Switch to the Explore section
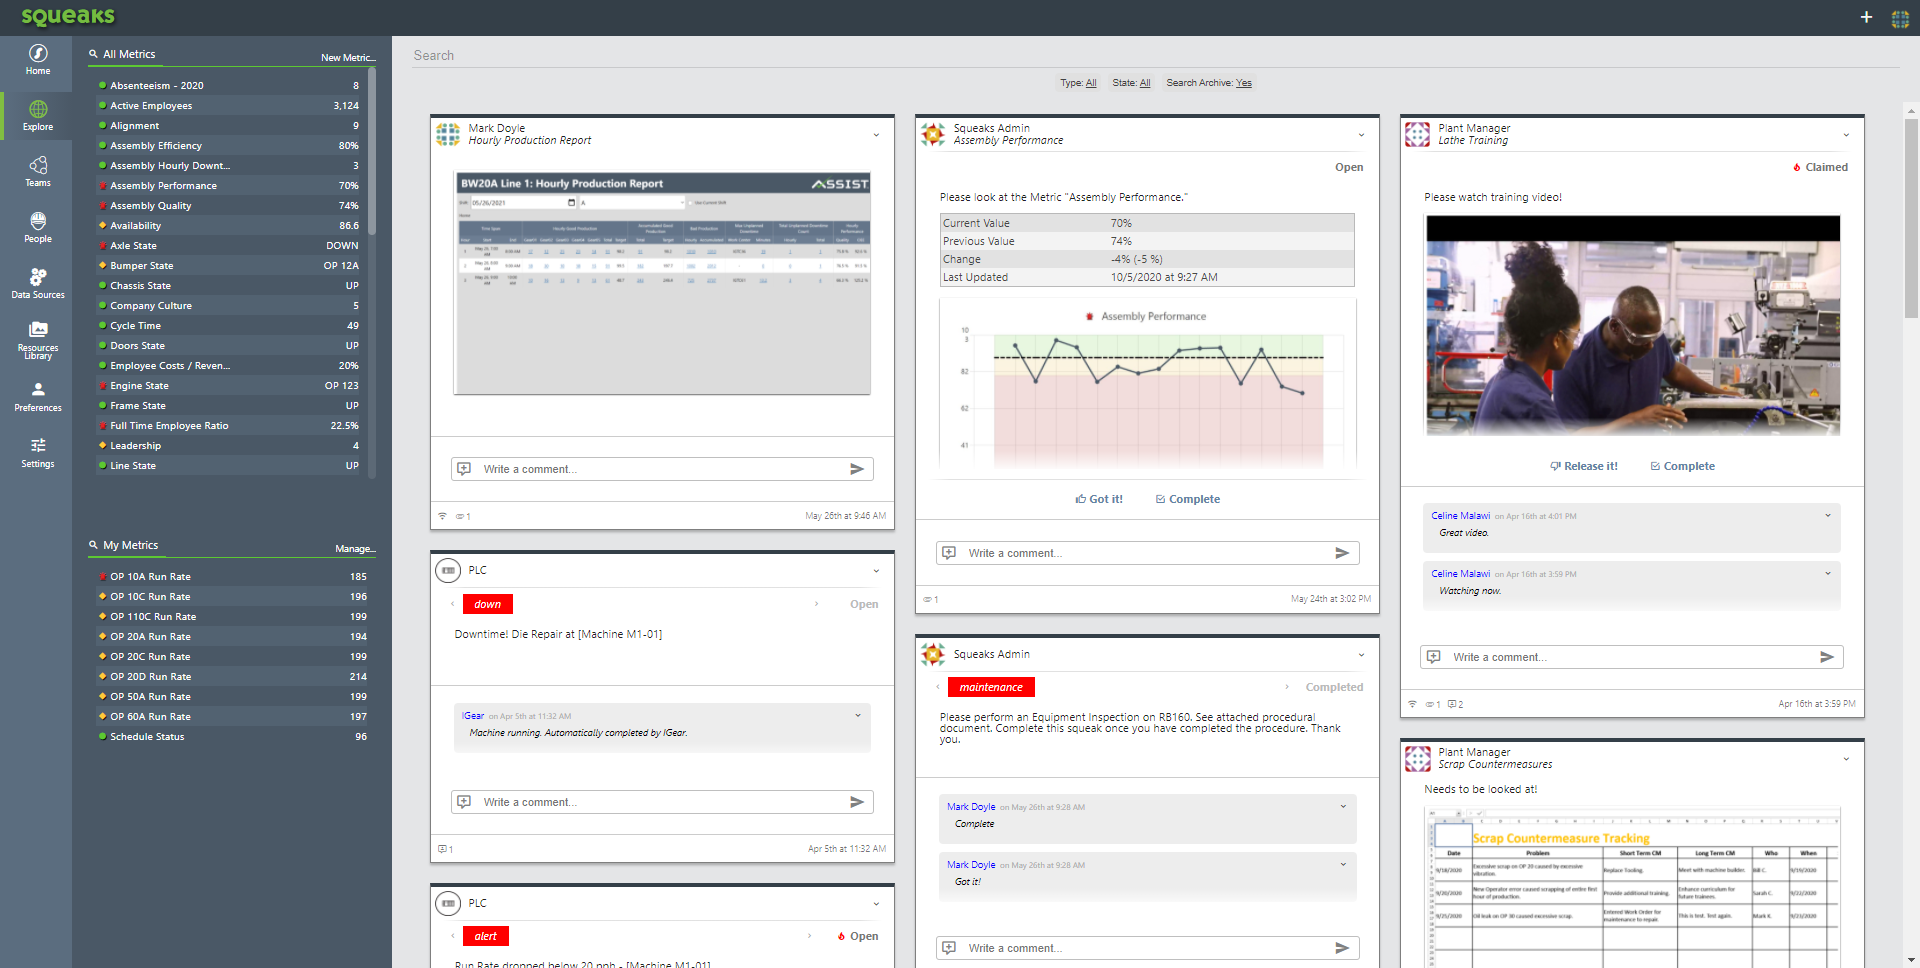The image size is (1920, 968). click(37, 116)
